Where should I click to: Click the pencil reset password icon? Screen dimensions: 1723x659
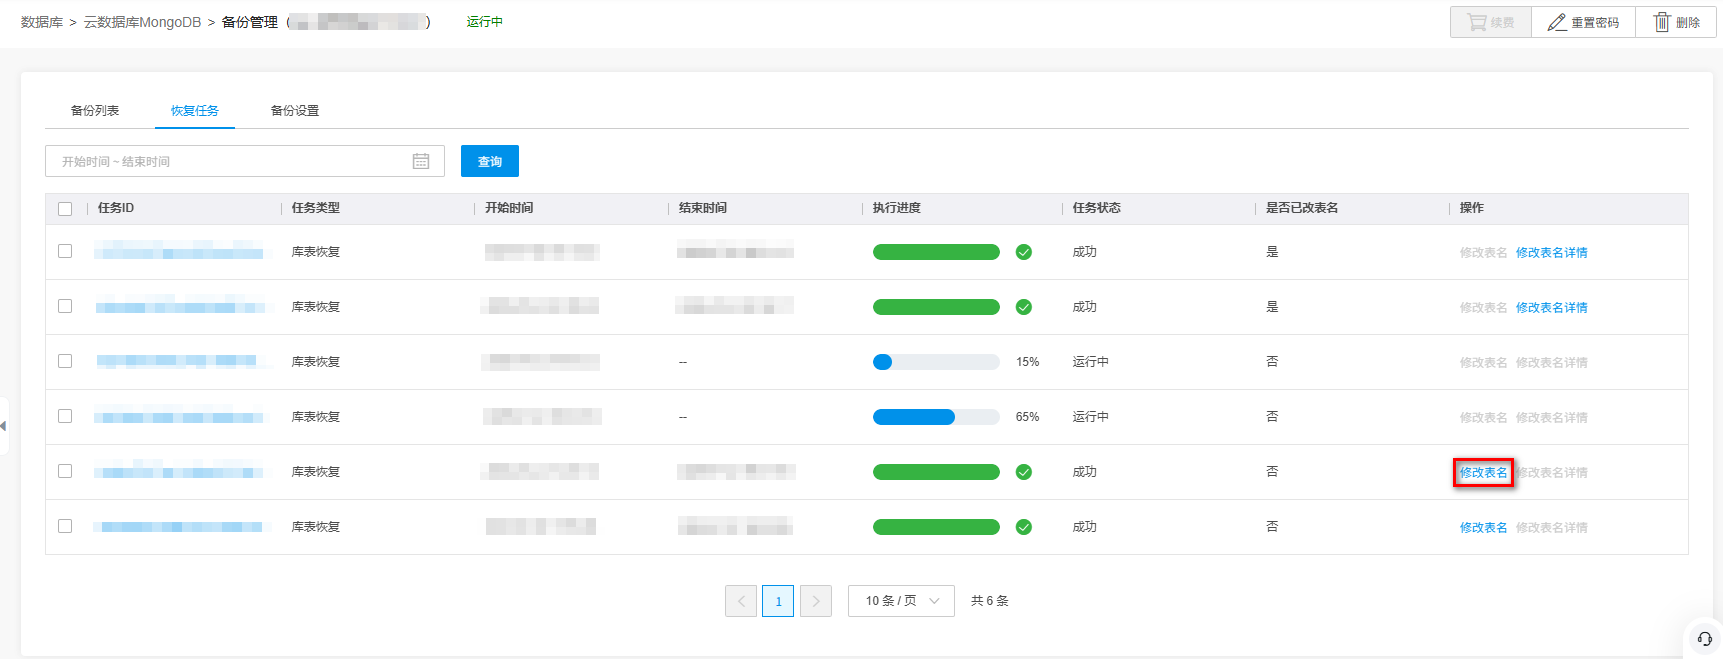1557,22
